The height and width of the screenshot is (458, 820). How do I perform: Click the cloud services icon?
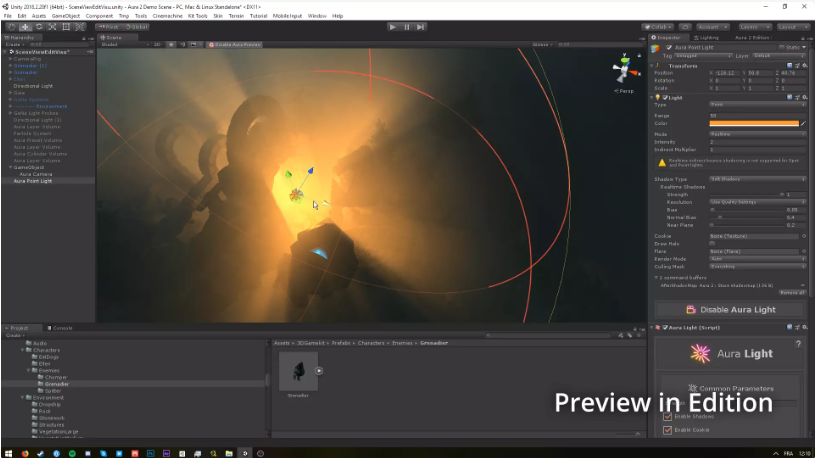685,27
